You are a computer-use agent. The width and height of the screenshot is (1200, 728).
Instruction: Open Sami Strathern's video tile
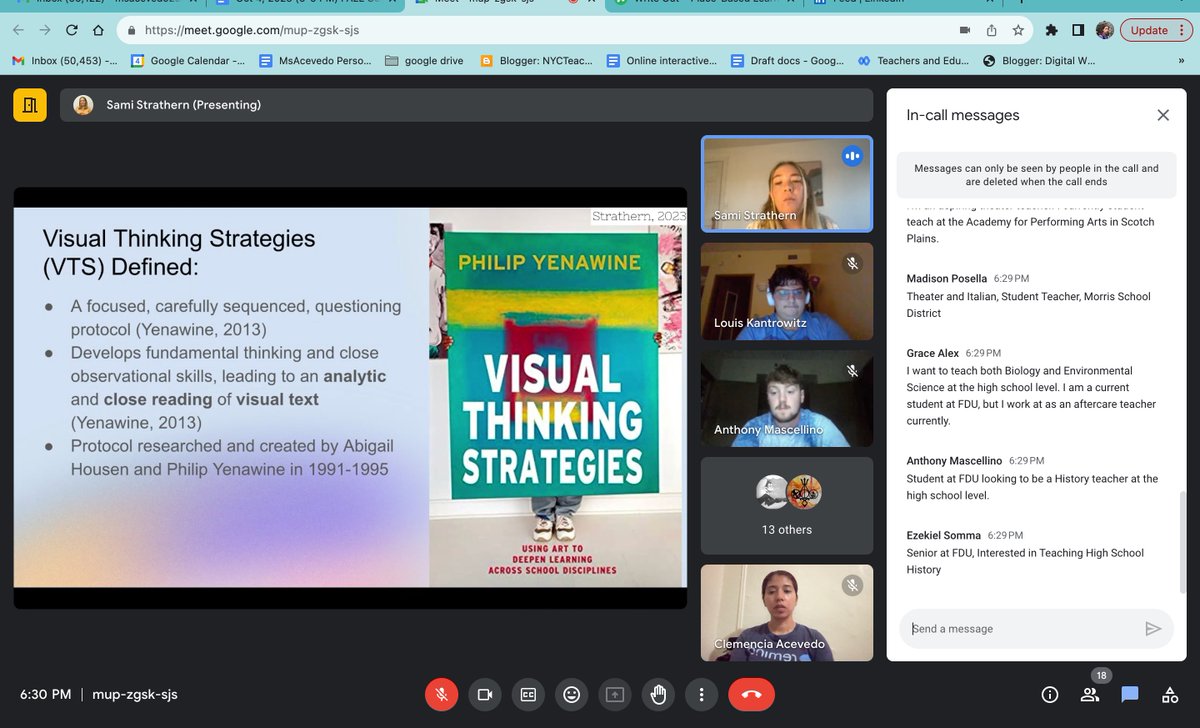click(787, 184)
